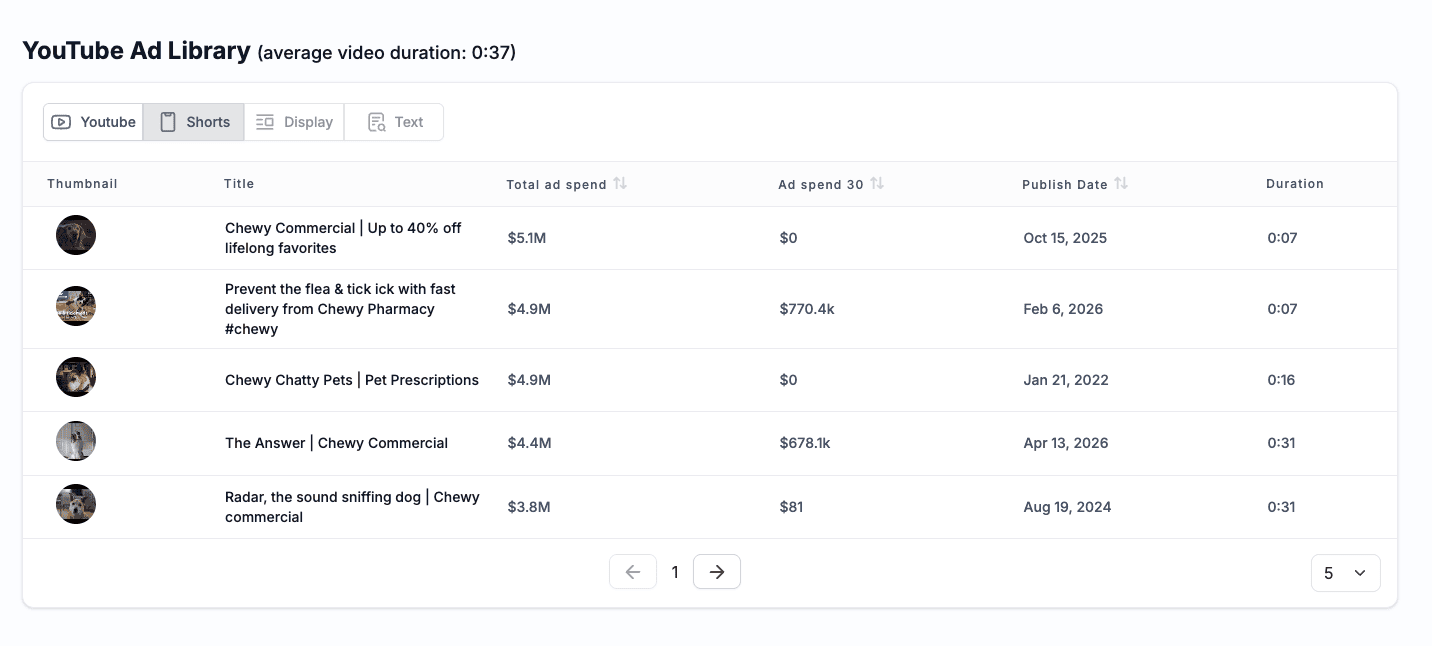Select the $3.8M total spend value
This screenshot has width=1432, height=646.
click(x=529, y=507)
